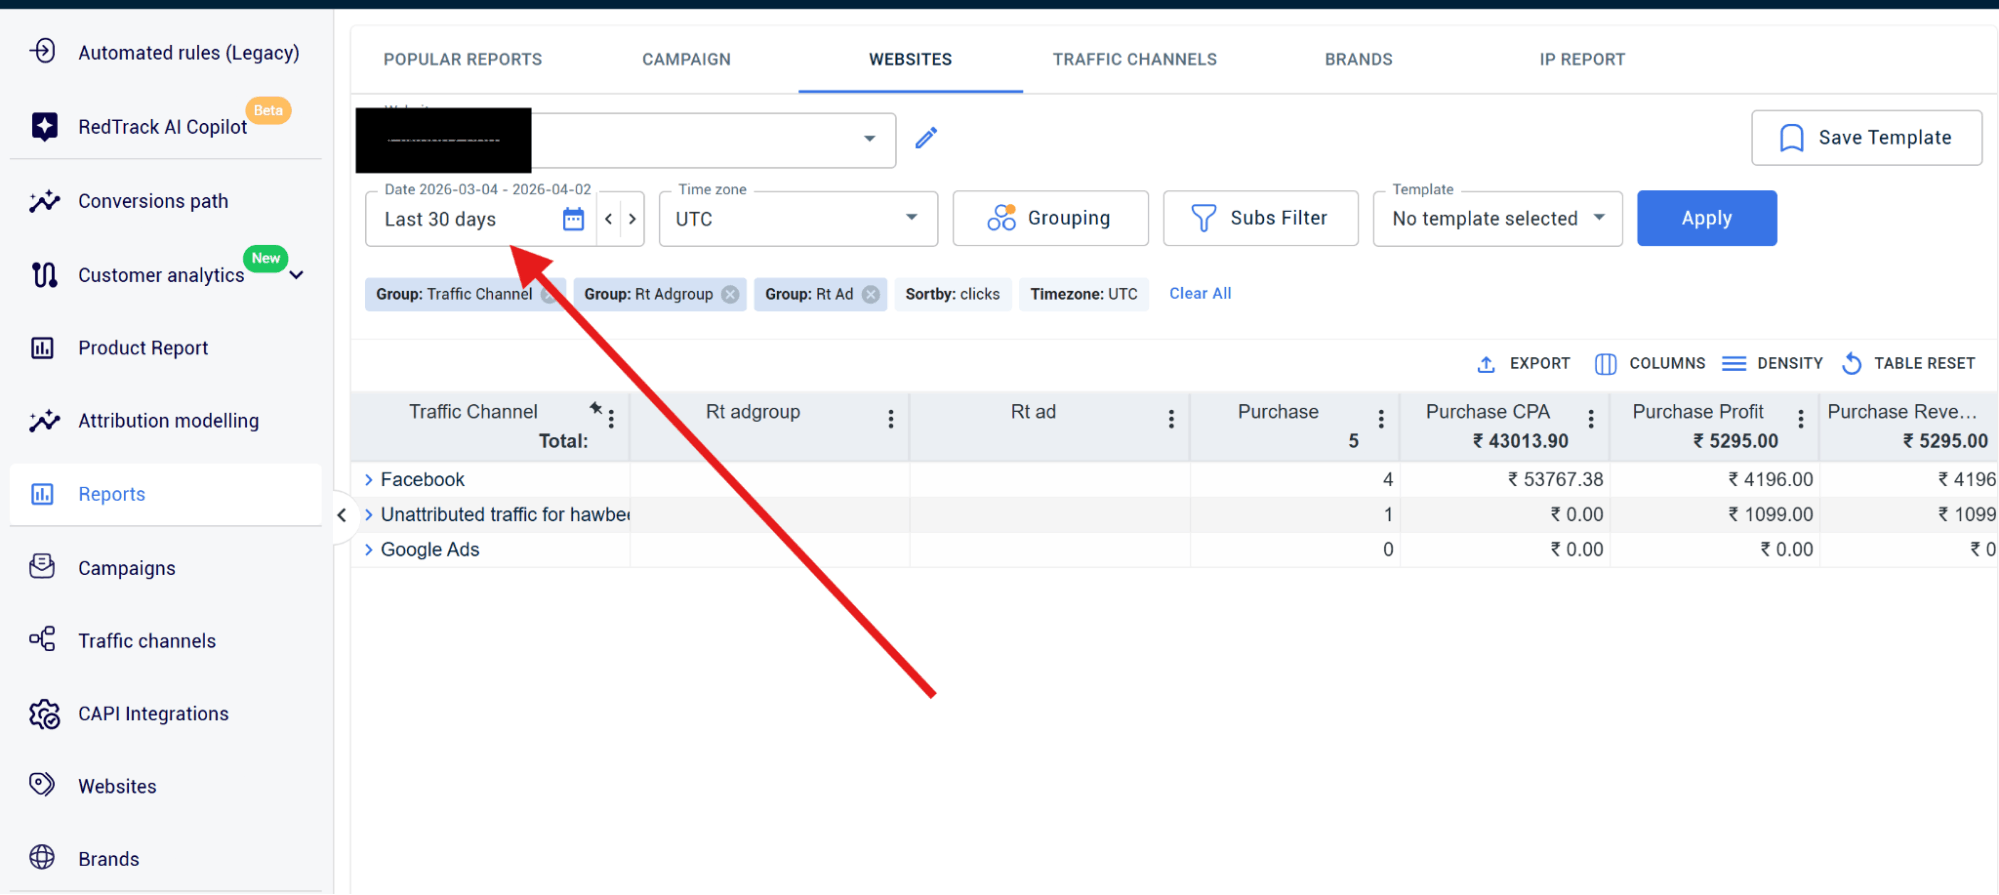The height and width of the screenshot is (895, 1999).
Task: Open Automated rules (Legacy) from sidebar
Action: click(188, 53)
